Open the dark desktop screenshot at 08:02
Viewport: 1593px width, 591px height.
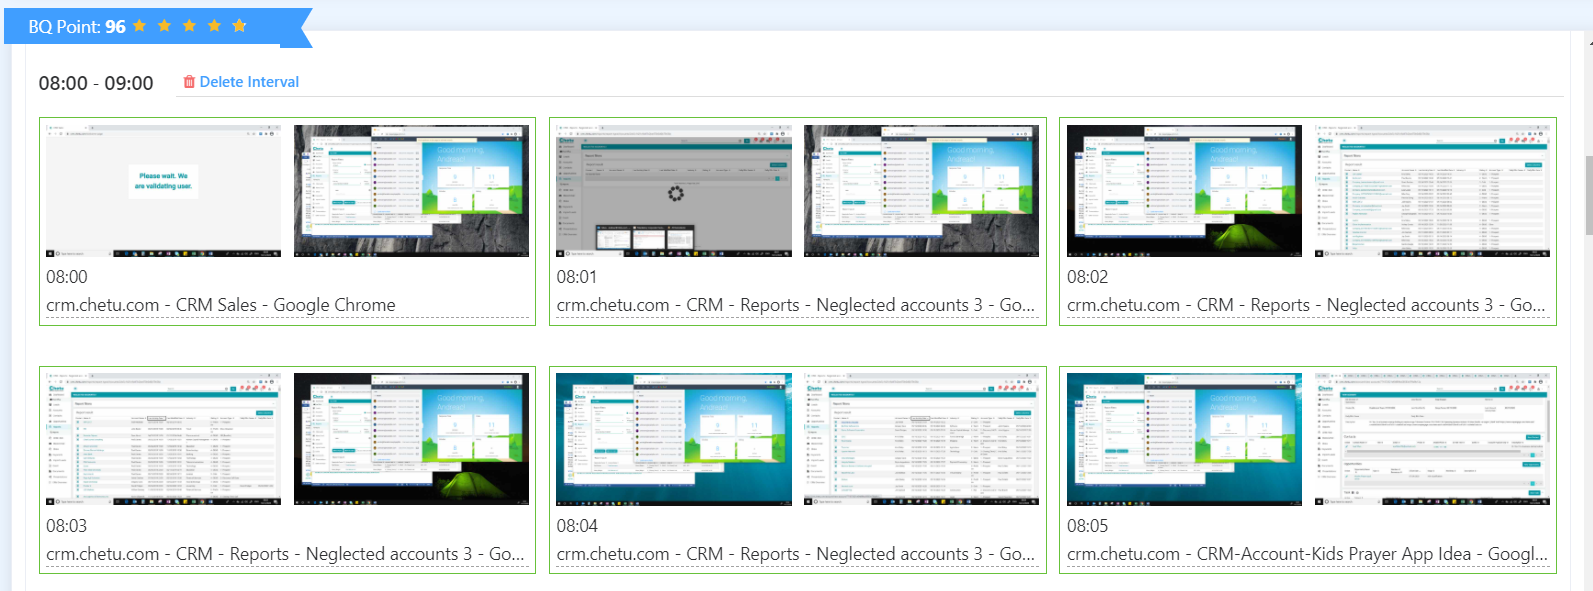pyautogui.click(x=1184, y=191)
